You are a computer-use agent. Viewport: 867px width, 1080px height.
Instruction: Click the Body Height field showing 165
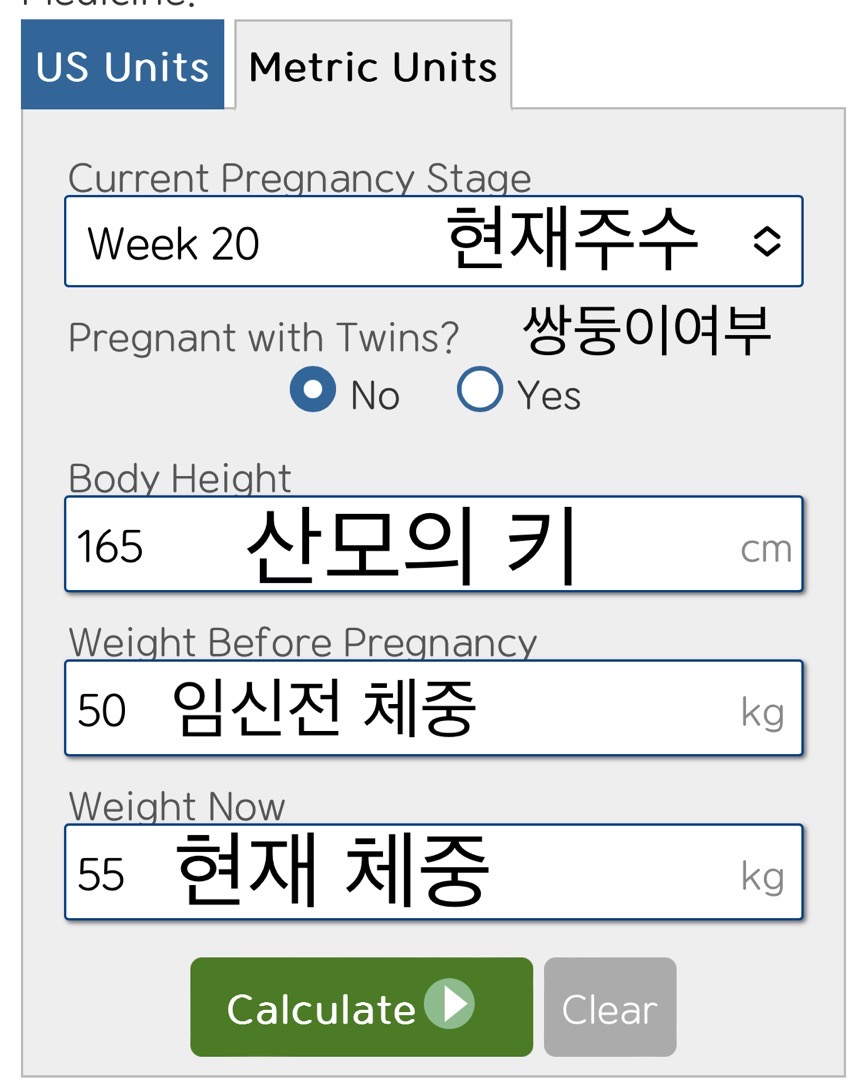click(x=433, y=544)
